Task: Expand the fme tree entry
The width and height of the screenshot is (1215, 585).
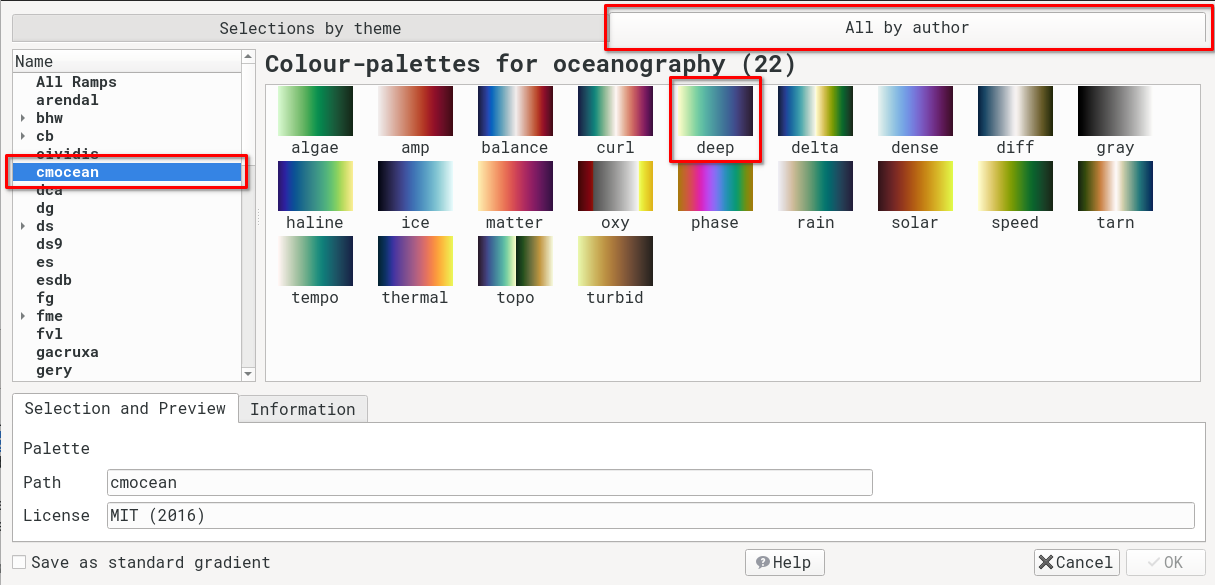Action: (x=23, y=316)
